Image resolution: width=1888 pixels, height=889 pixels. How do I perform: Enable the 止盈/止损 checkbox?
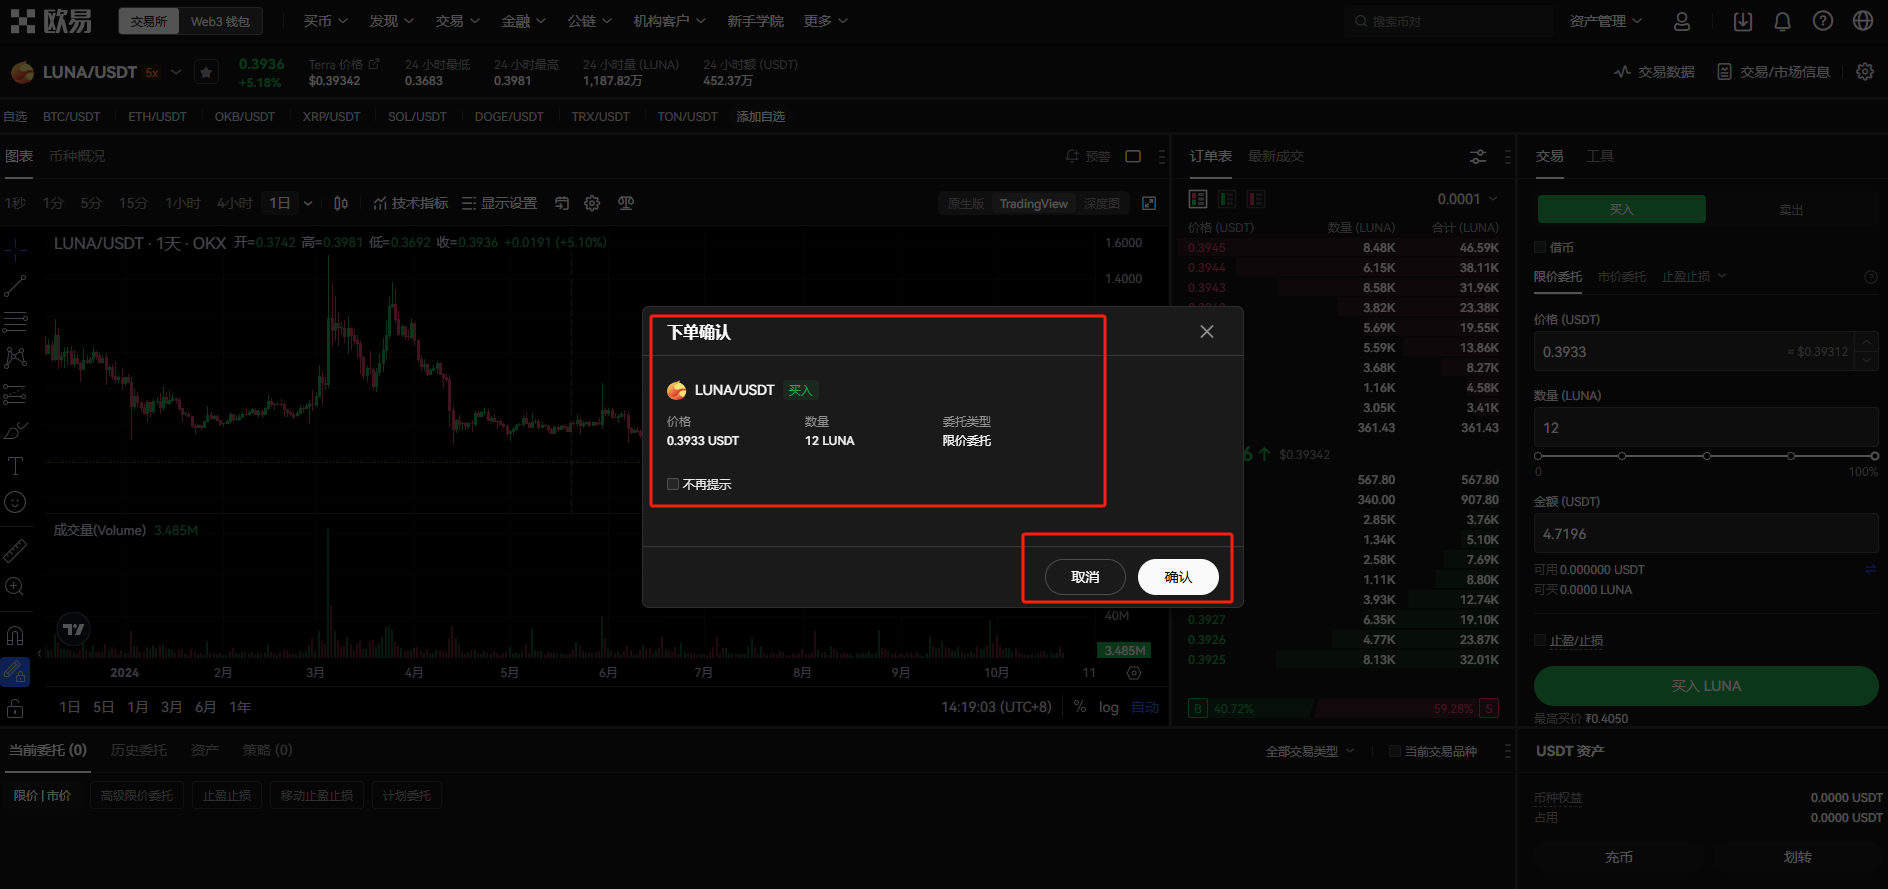1540,640
